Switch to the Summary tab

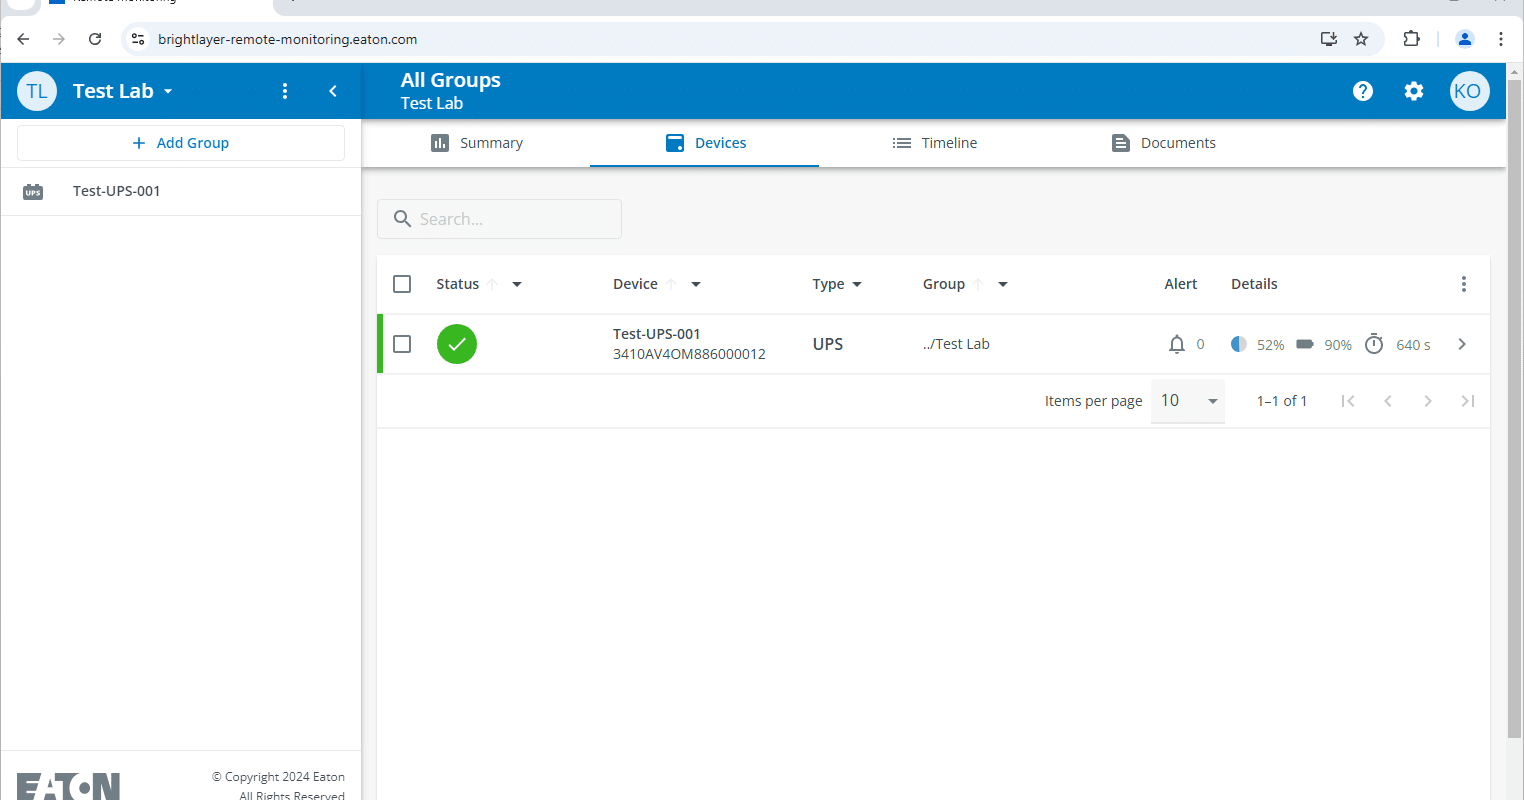476,143
